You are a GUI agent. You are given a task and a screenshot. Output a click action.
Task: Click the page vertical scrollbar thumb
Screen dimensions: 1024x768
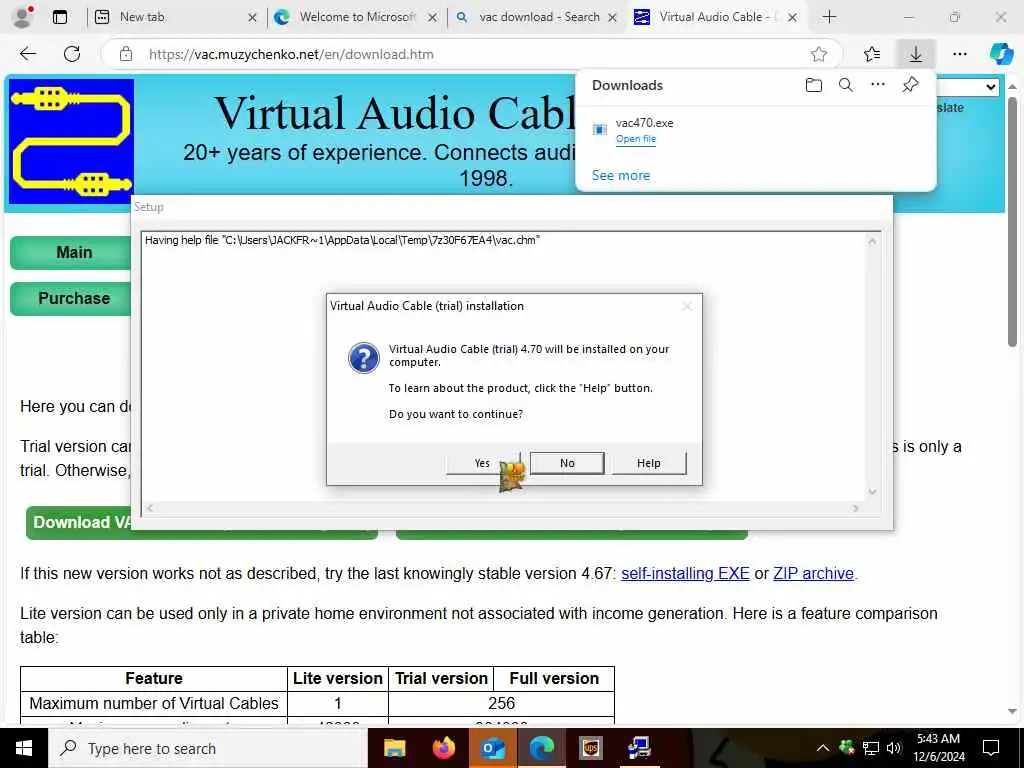(1012, 222)
